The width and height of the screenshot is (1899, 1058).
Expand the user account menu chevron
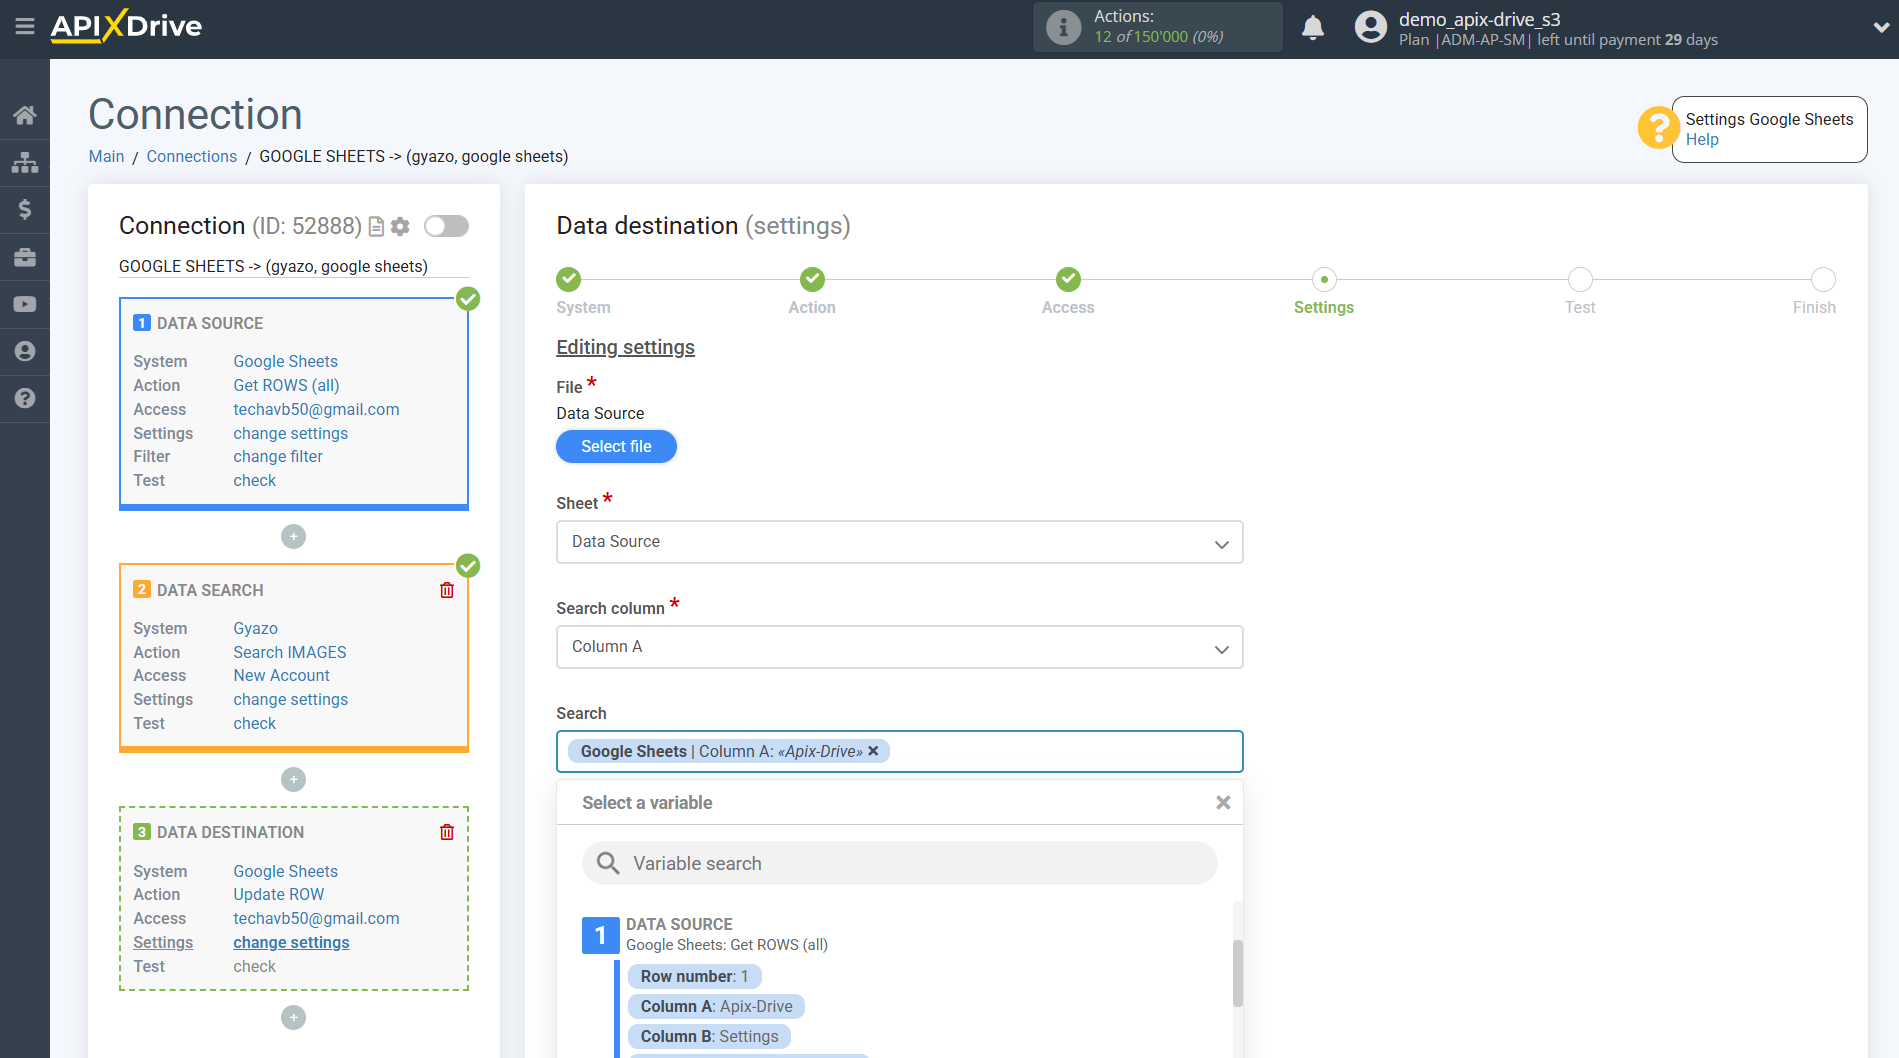point(1880,28)
